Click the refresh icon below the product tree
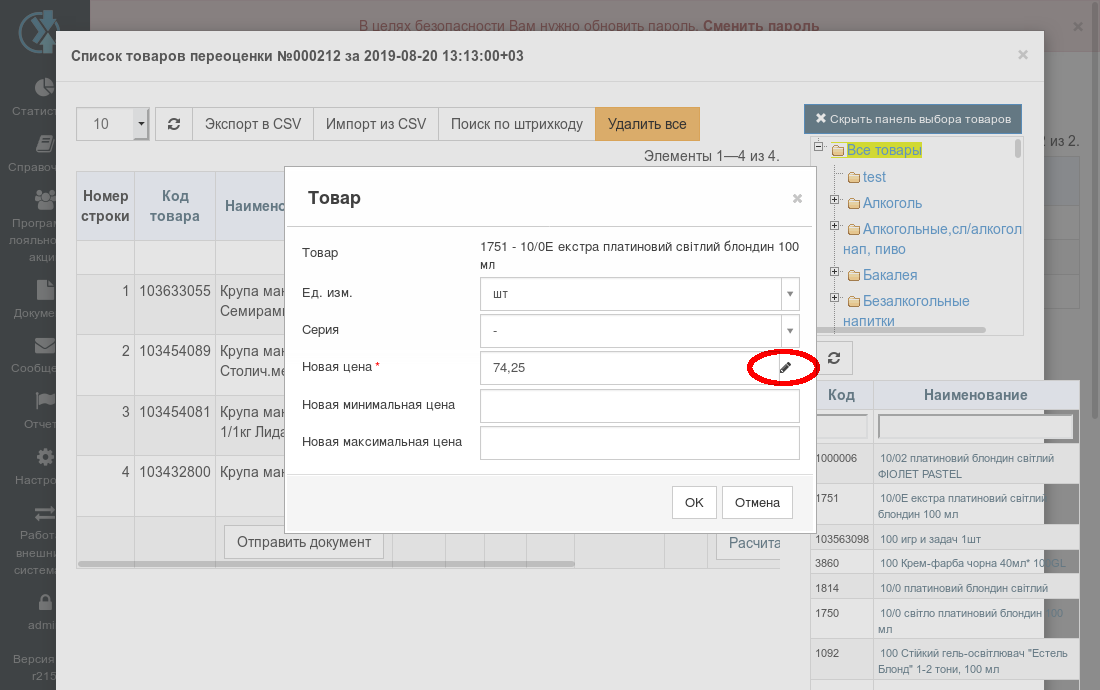Image resolution: width=1100 pixels, height=690 pixels. click(x=833, y=358)
